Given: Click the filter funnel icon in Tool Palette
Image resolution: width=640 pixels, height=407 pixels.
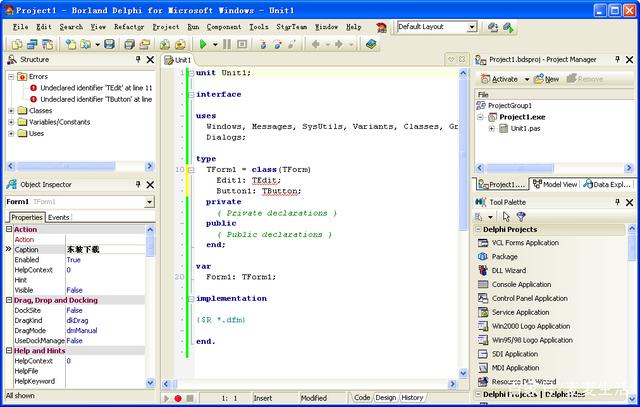Looking at the screenshot, I should click(521, 216).
